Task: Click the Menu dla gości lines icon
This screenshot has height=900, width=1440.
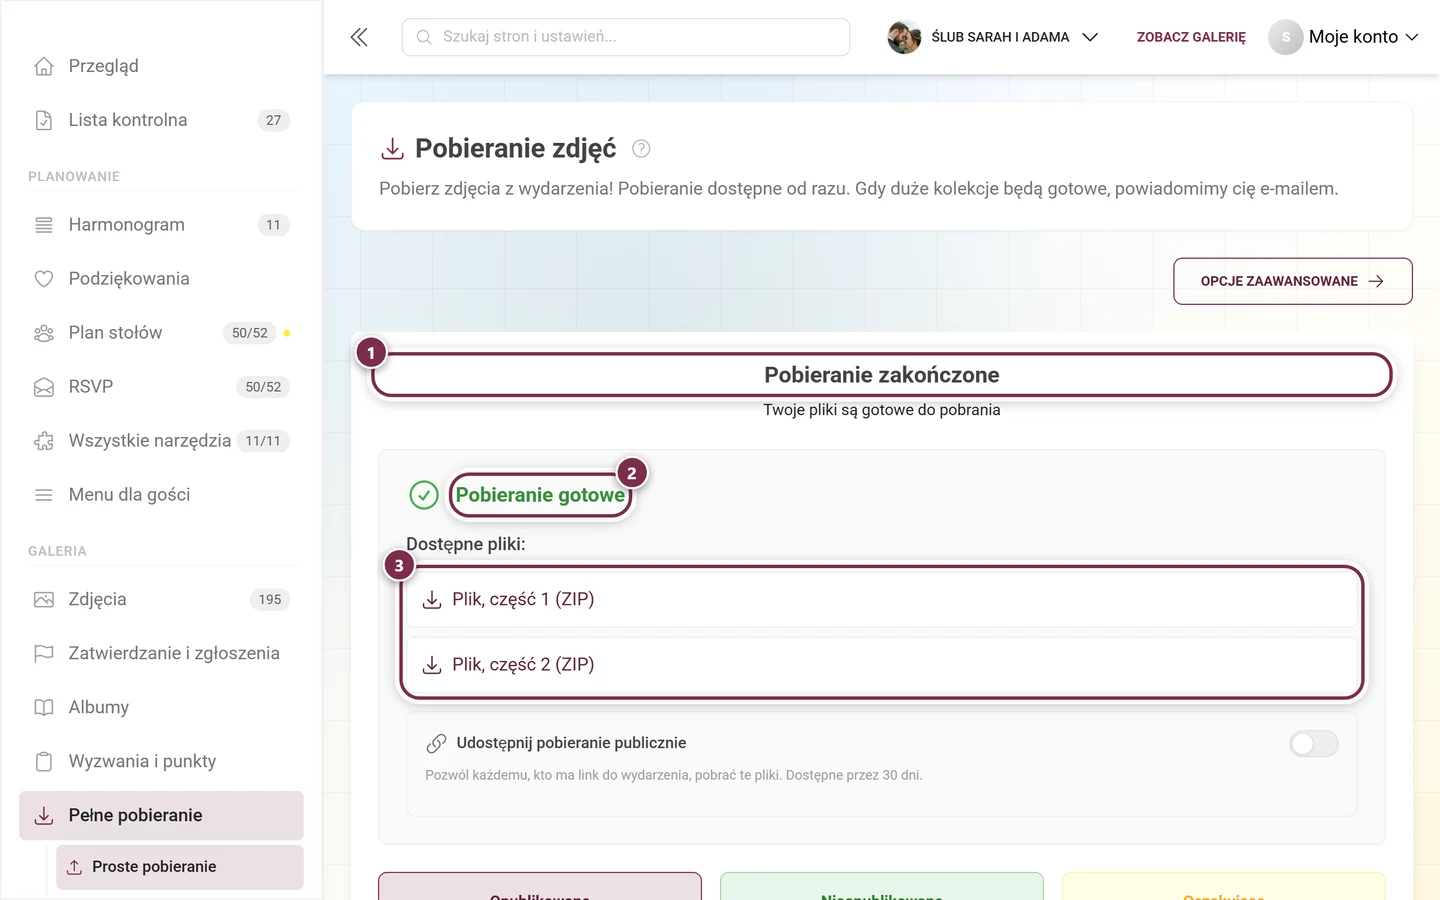Action: pos(44,495)
